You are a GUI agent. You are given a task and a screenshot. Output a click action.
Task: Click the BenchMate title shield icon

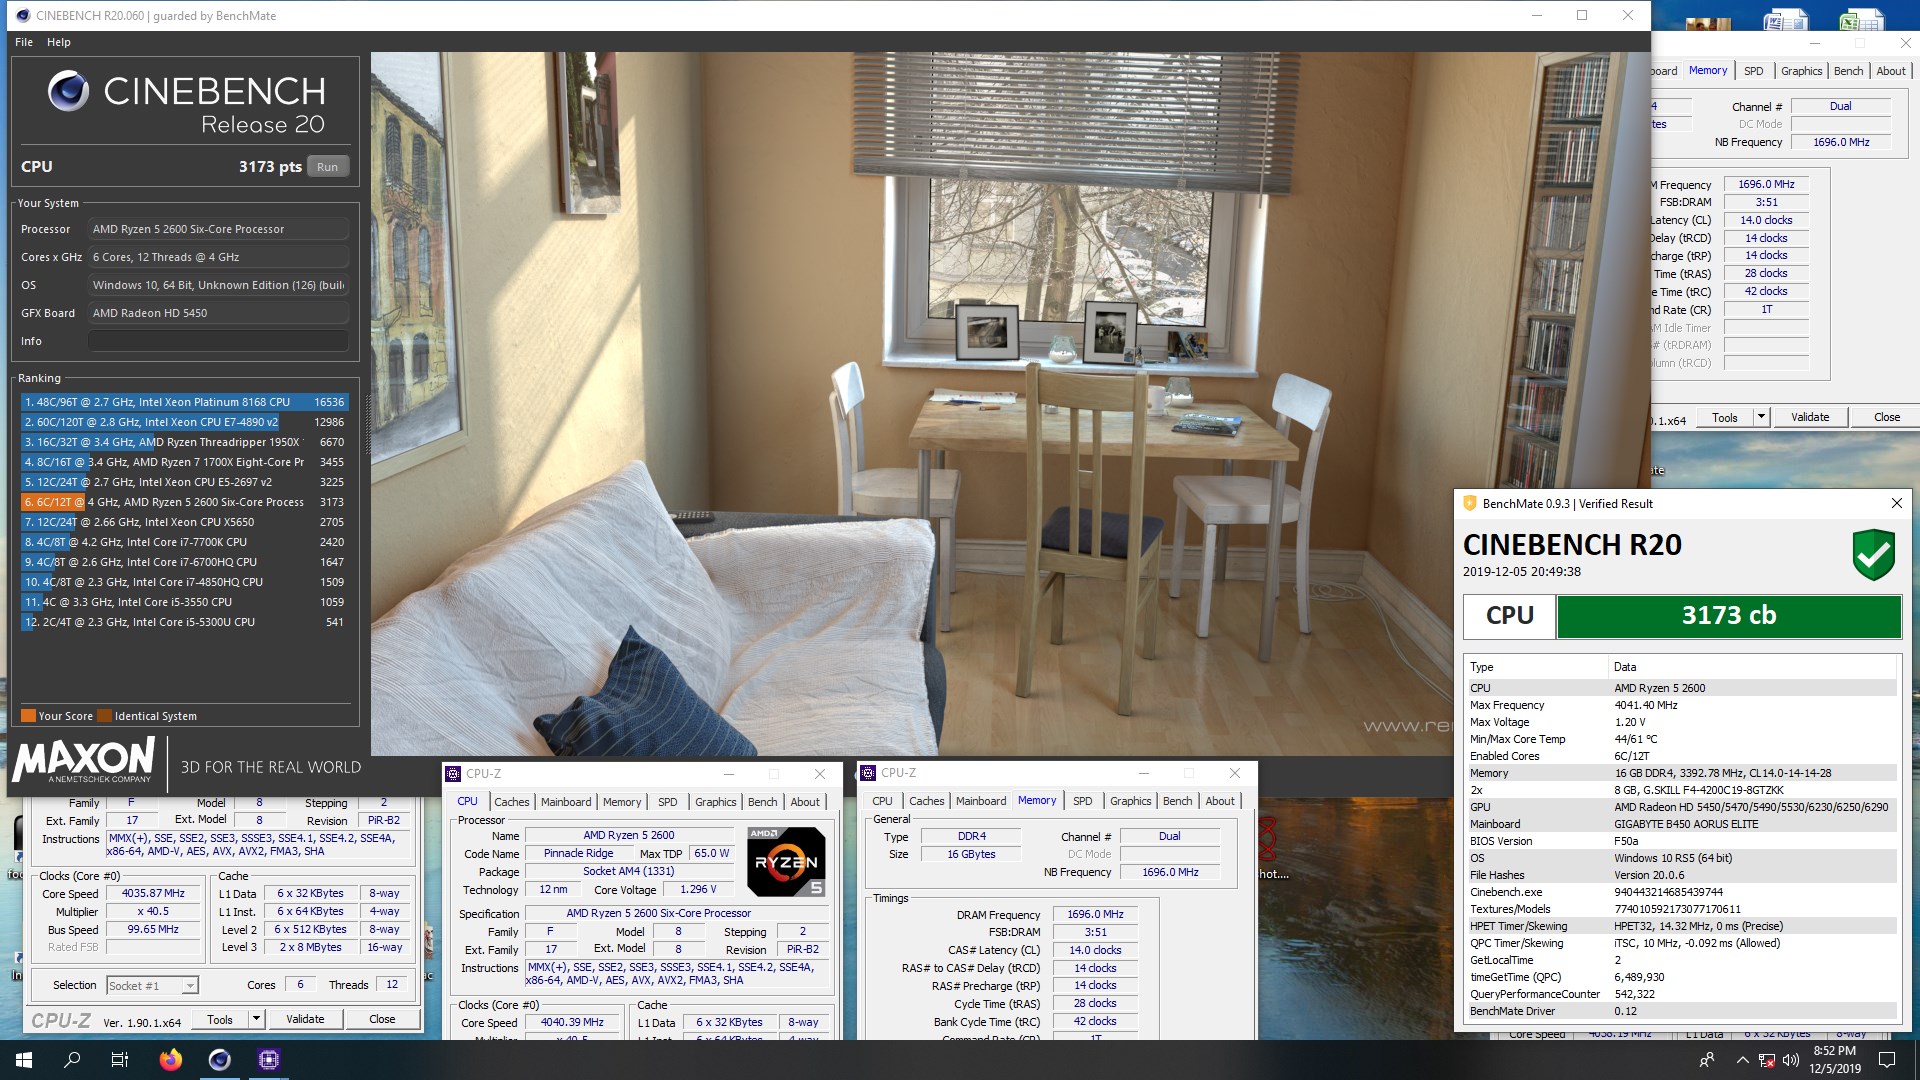click(1469, 503)
